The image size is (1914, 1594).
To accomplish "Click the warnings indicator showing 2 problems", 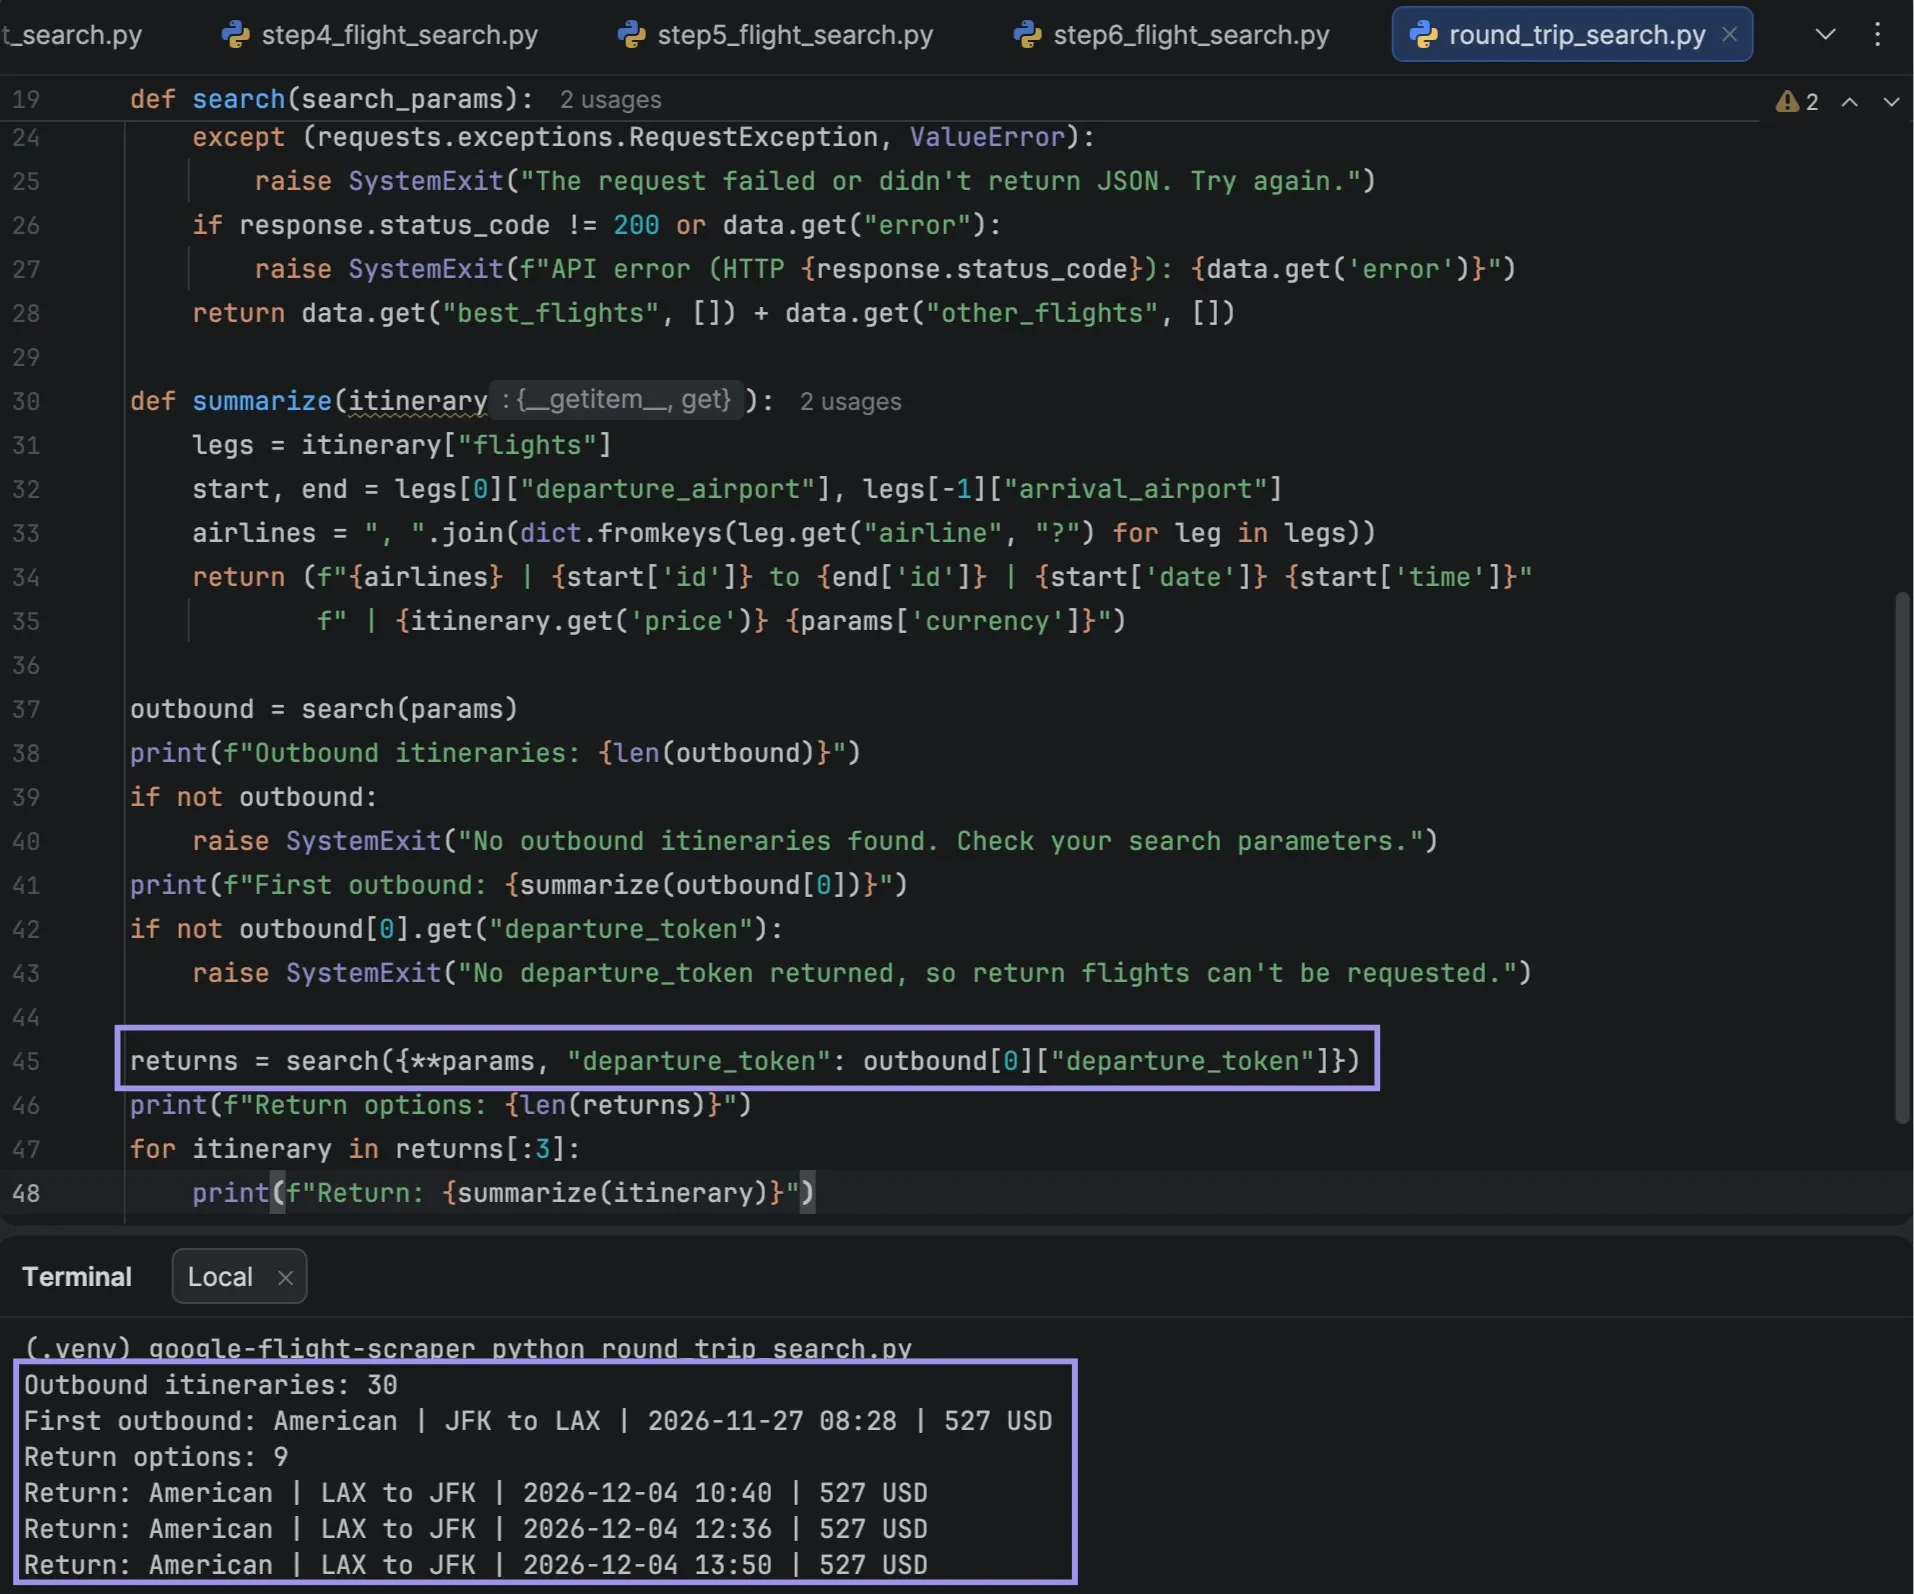I will (x=1797, y=101).
